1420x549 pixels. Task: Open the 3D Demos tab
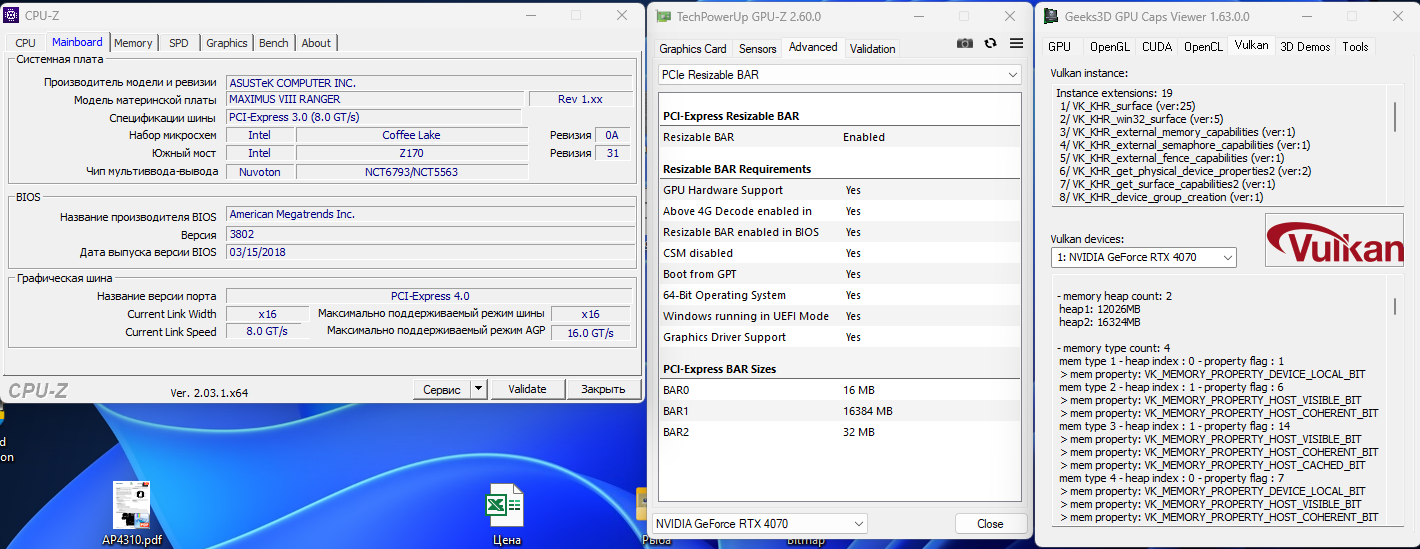pos(1305,47)
